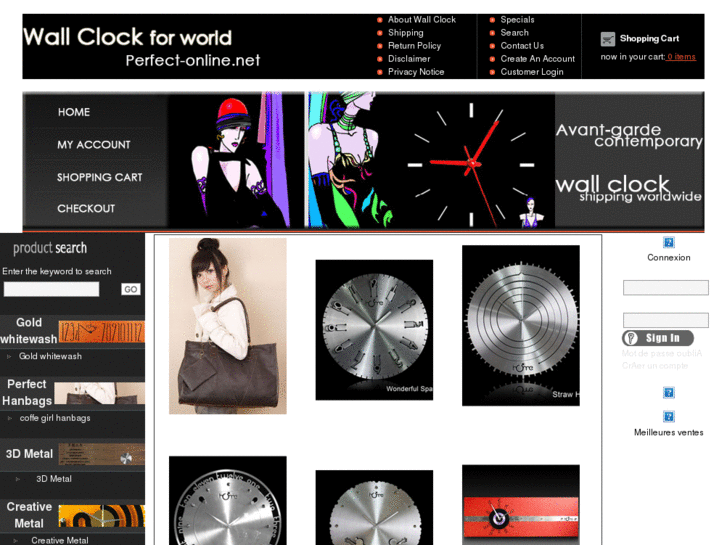Open the Straw H clock product image
Image resolution: width=727 pixels, height=545 pixels.
coord(521,326)
